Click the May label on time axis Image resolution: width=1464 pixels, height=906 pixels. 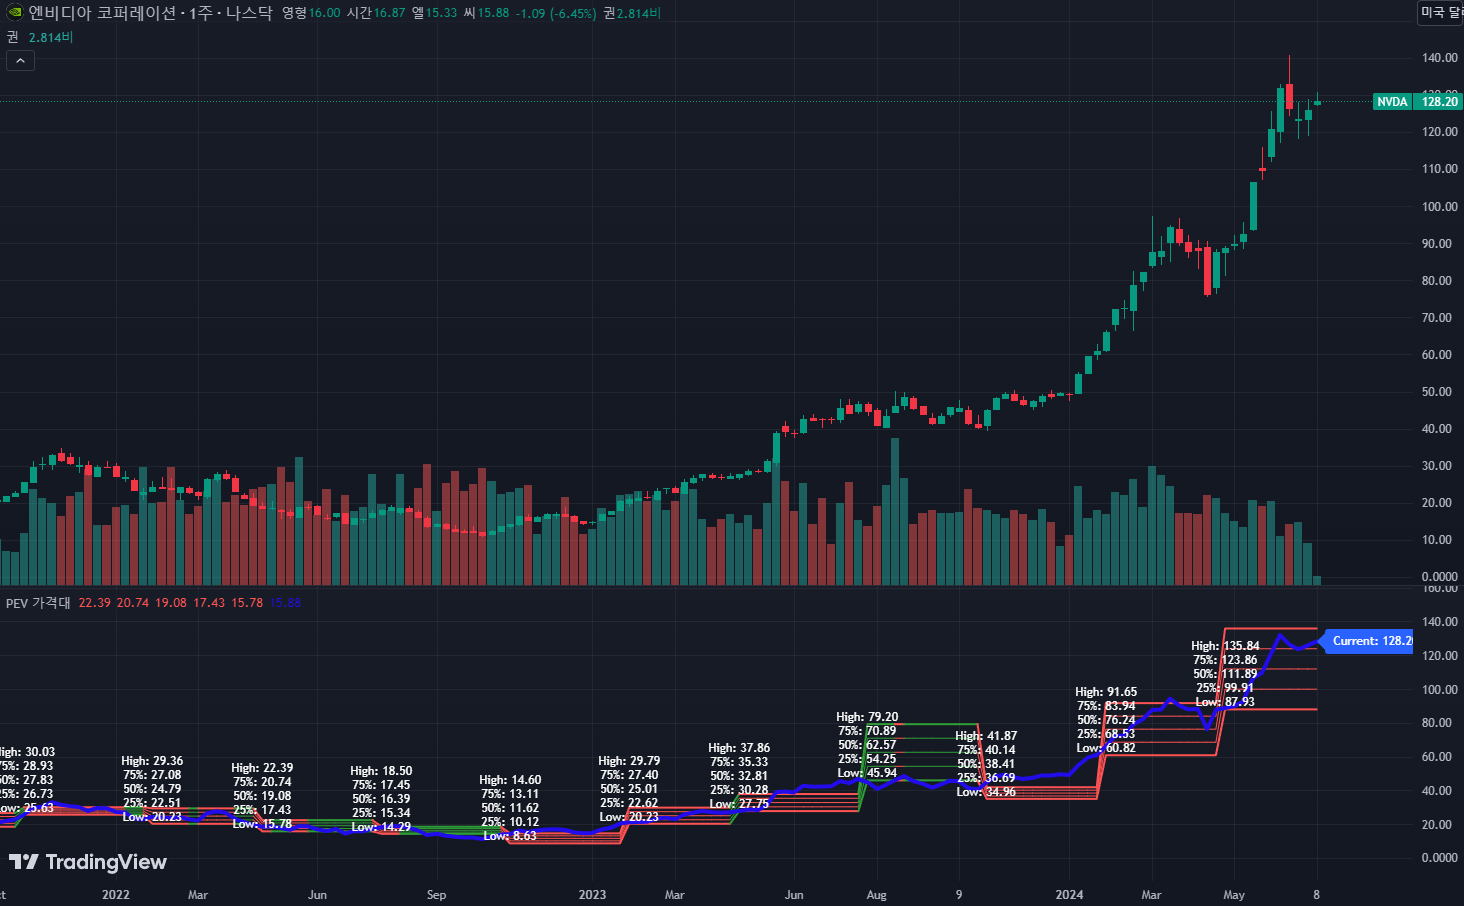coord(1234,895)
